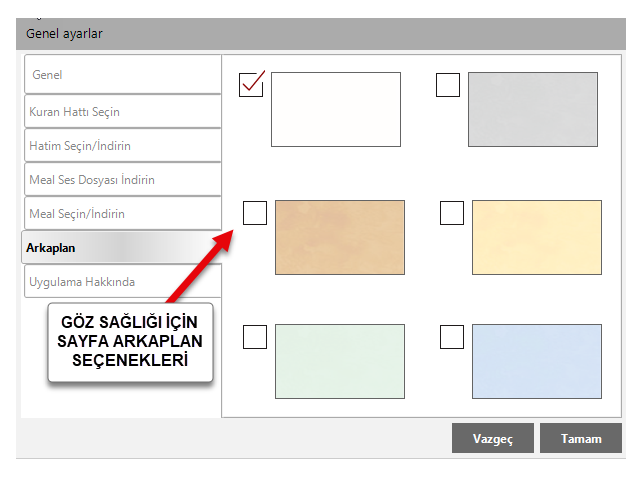642x477 pixels.
Task: Choose the light green background swatch
Action: tap(340, 362)
